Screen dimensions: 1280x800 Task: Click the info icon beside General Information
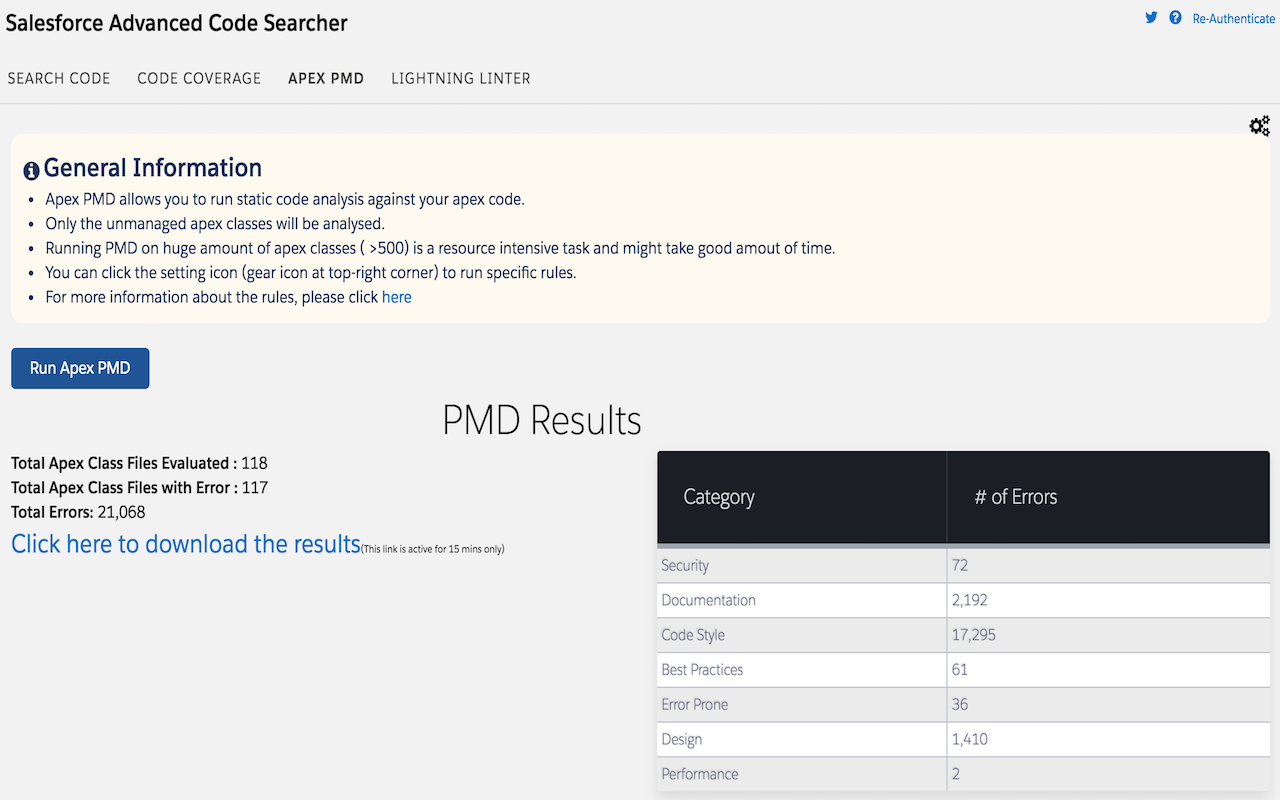(x=30, y=171)
